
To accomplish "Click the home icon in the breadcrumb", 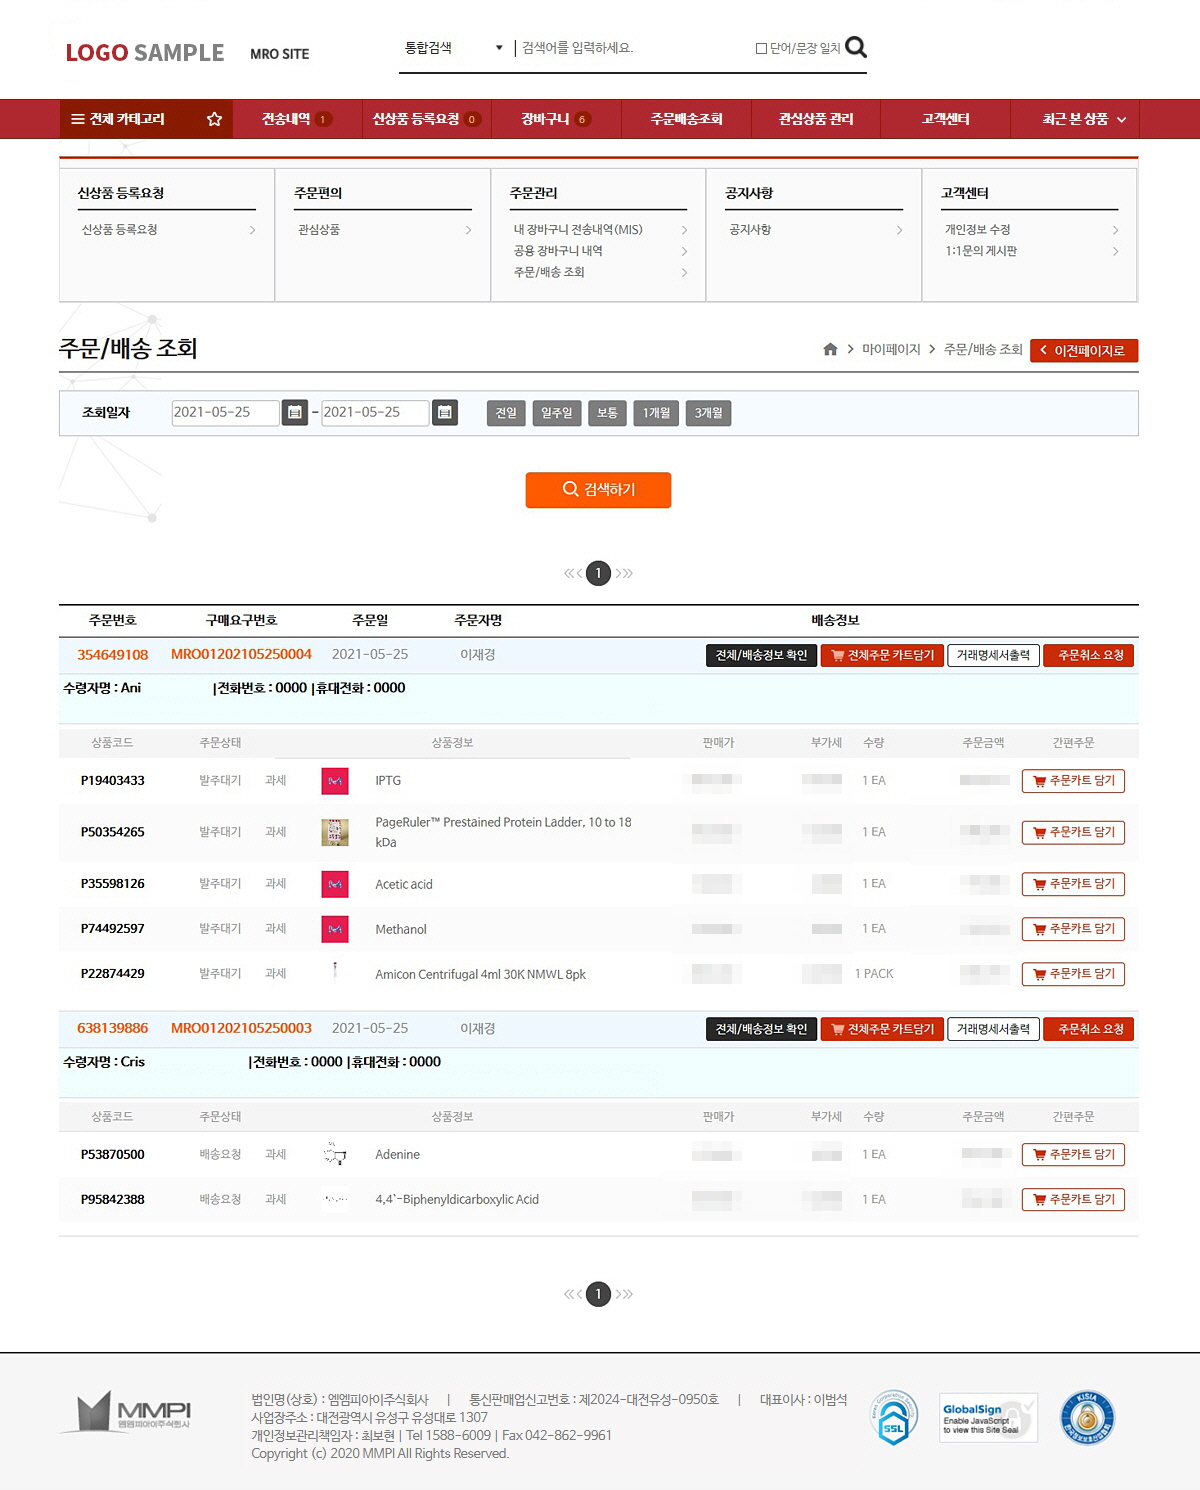I will (x=829, y=350).
